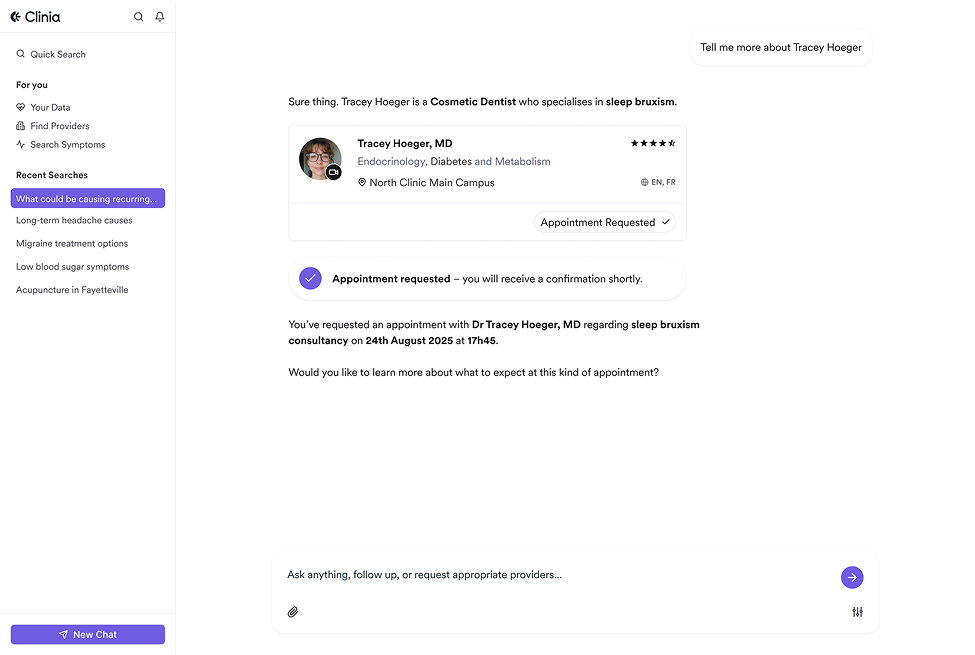Click the location pin for North Clinic
Image resolution: width=975 pixels, height=655 pixels.
[362, 183]
